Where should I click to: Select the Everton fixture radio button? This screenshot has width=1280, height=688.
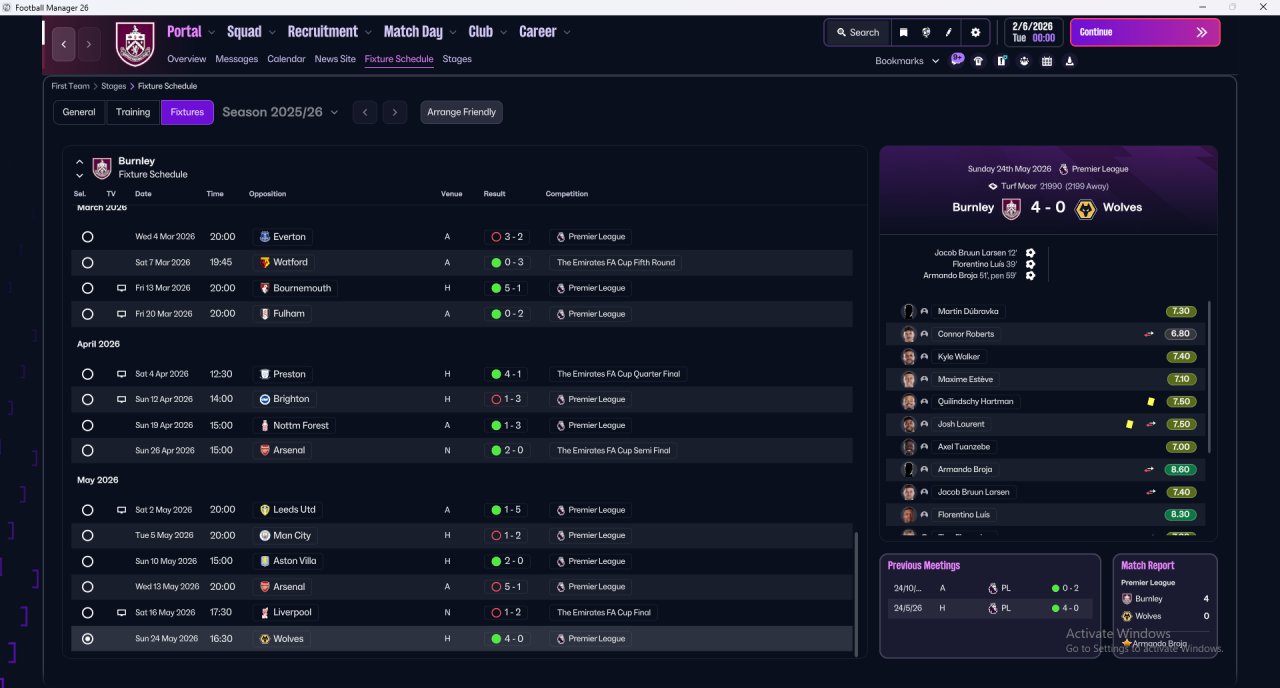[88, 237]
